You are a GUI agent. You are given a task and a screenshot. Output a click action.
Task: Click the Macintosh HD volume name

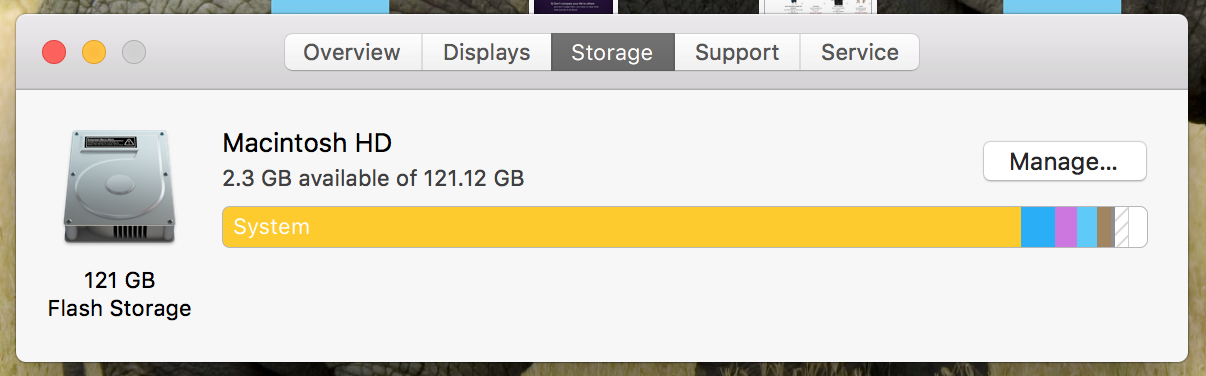(307, 143)
